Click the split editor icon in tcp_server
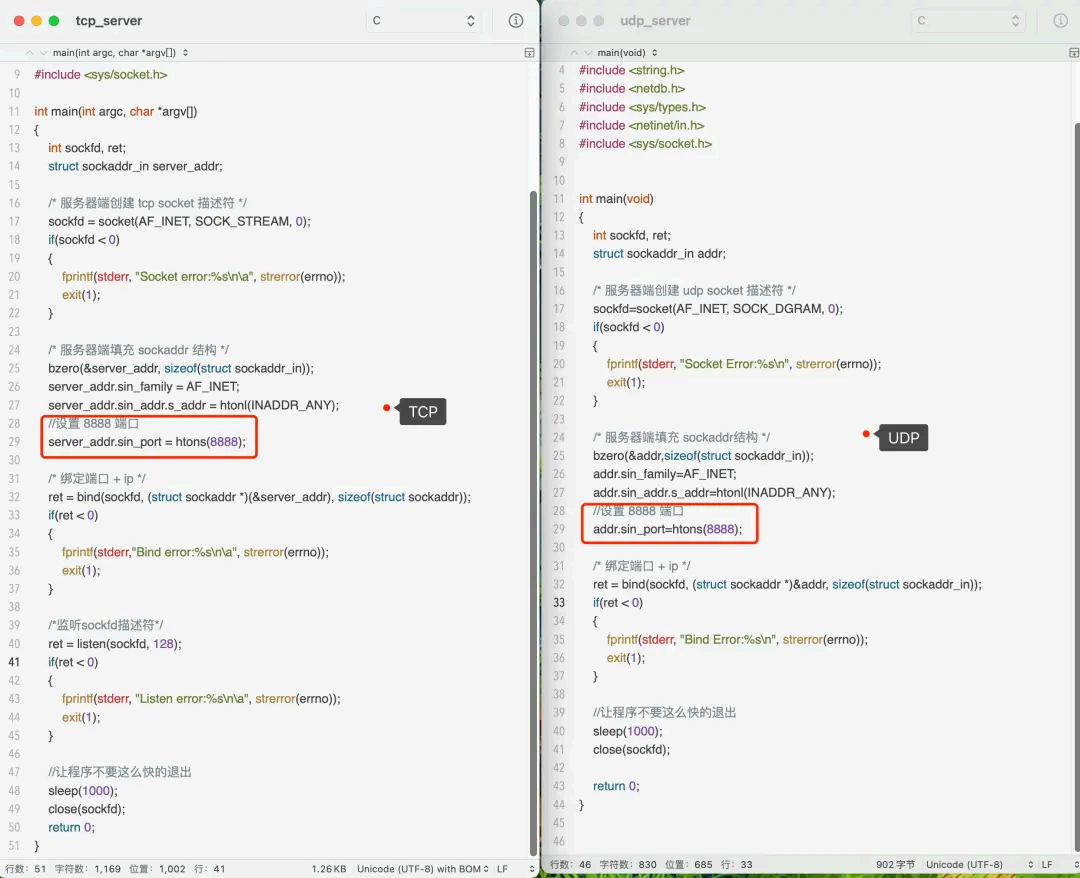The height and width of the screenshot is (878, 1080). pos(529,52)
